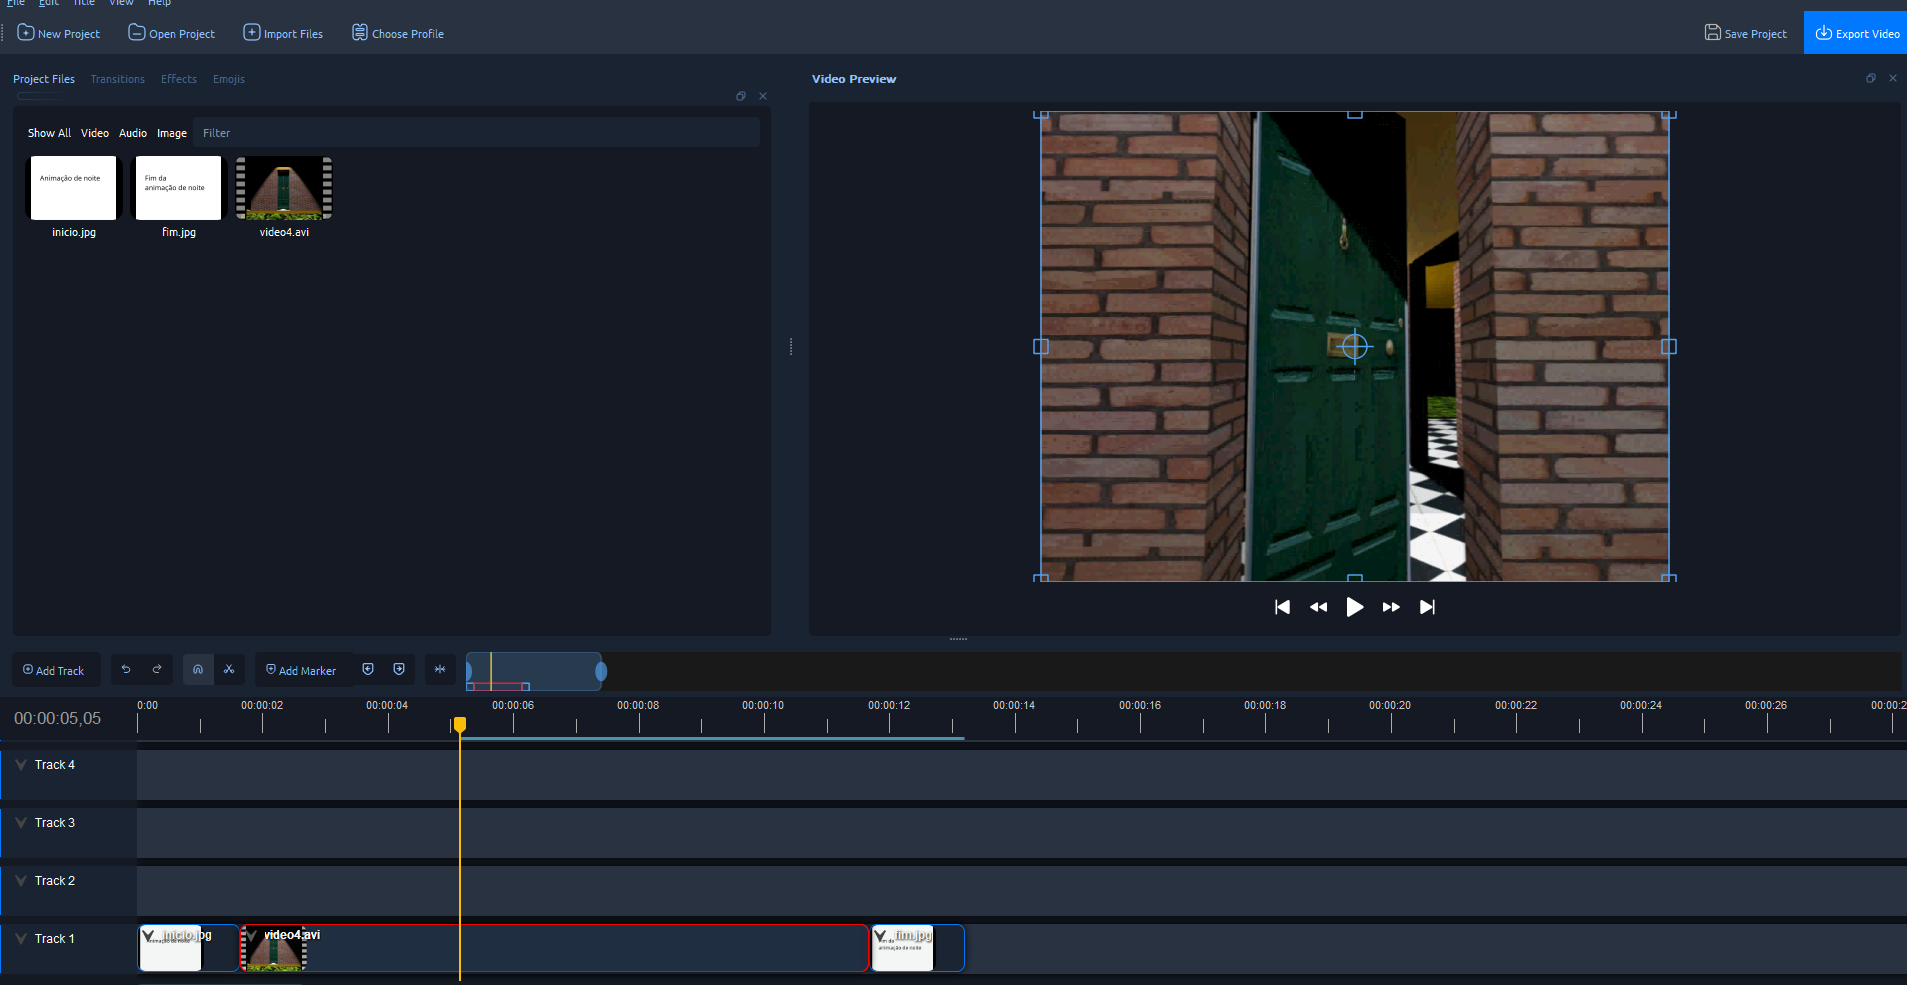Click Save Project in the toolbar
Viewport: 1907px width, 985px height.
point(1745,33)
